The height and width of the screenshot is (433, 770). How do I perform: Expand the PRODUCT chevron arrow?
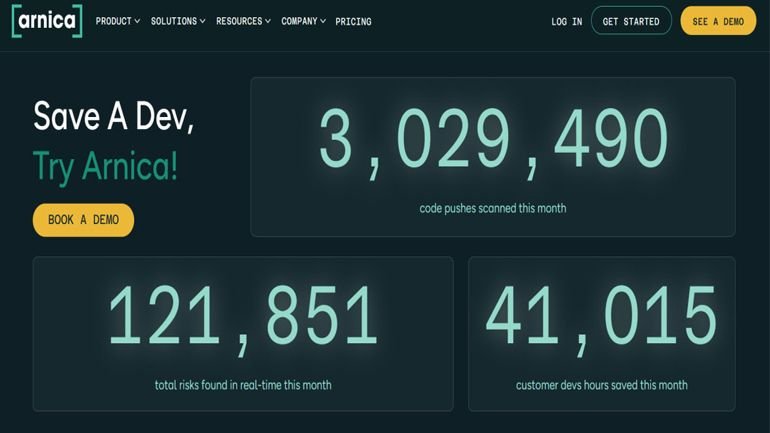[x=138, y=21]
